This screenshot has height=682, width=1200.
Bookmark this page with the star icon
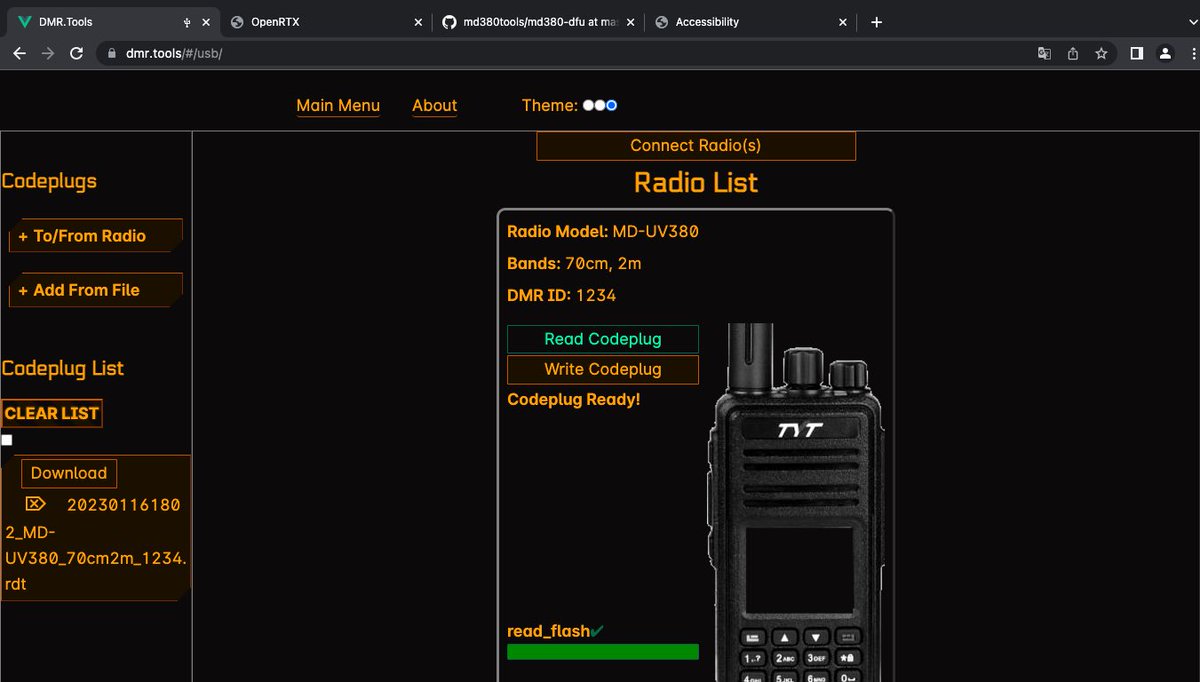pos(1101,53)
